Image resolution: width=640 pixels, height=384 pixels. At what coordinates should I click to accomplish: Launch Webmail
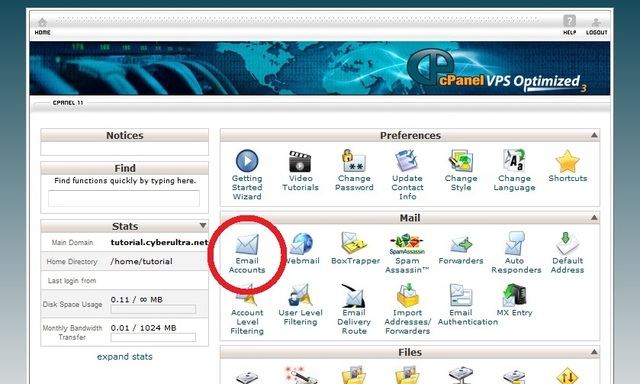click(x=302, y=249)
